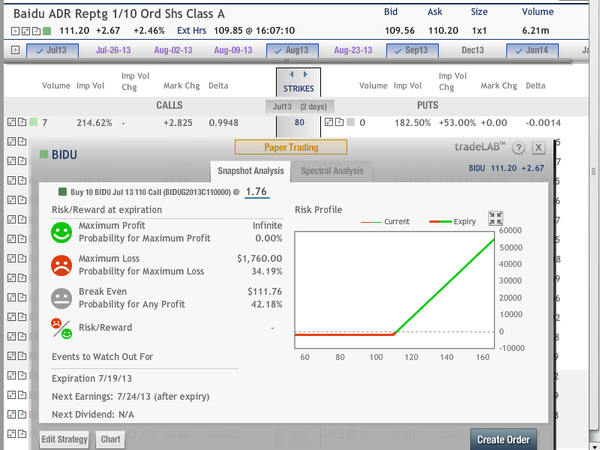Screen dimensions: 600x450
Task: Click the Risk/Reward ratio faces icon
Action: pyautogui.click(x=61, y=328)
